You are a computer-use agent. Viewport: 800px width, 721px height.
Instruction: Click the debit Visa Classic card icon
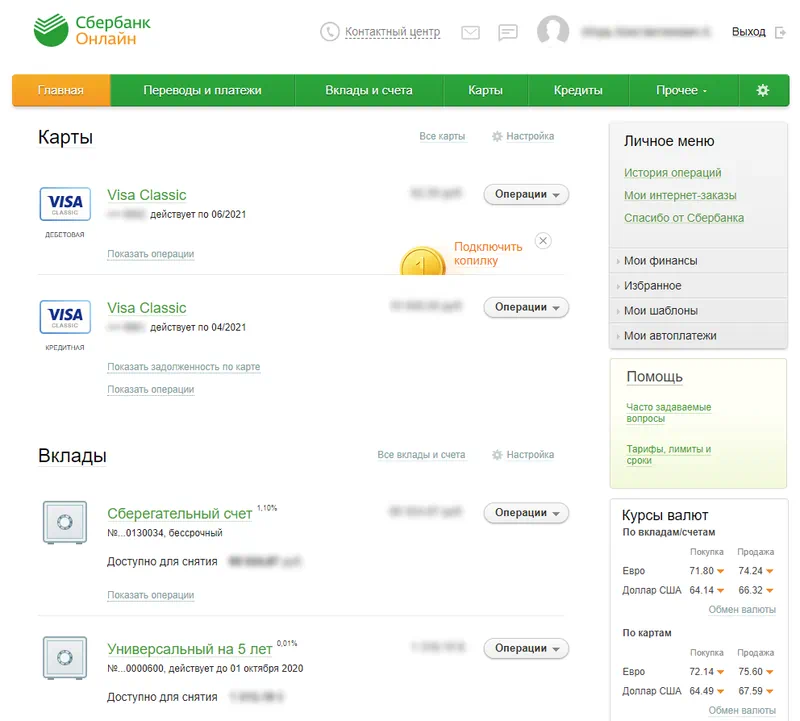coord(65,204)
